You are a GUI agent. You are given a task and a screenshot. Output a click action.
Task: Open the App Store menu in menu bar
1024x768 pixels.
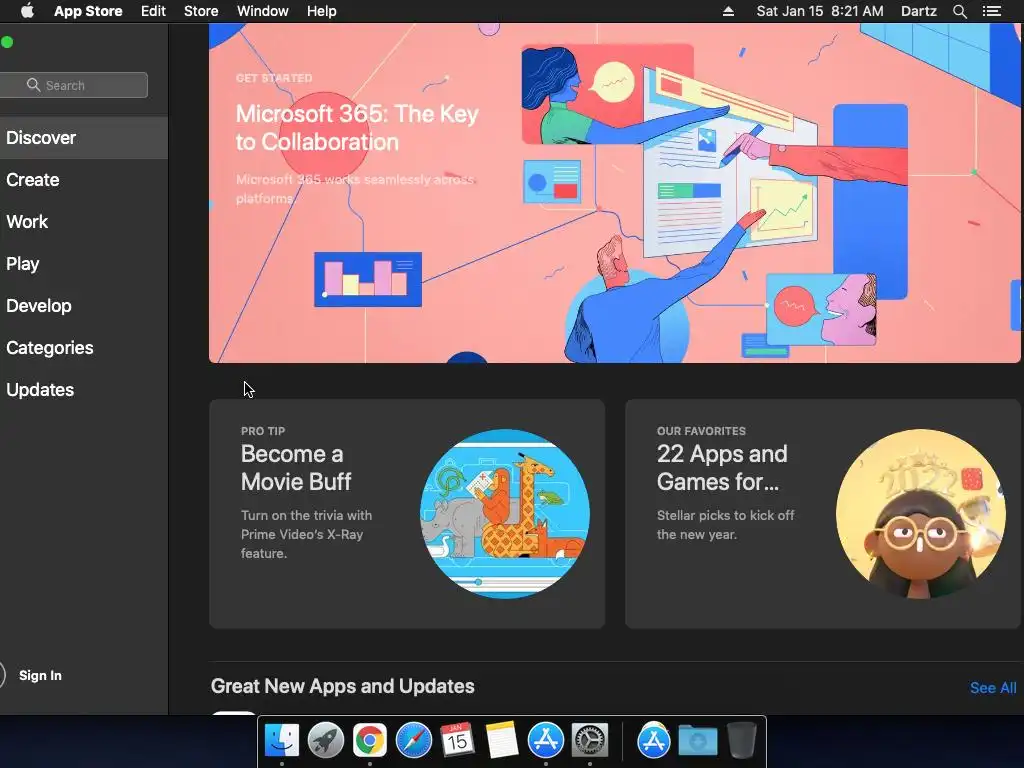[x=88, y=11]
